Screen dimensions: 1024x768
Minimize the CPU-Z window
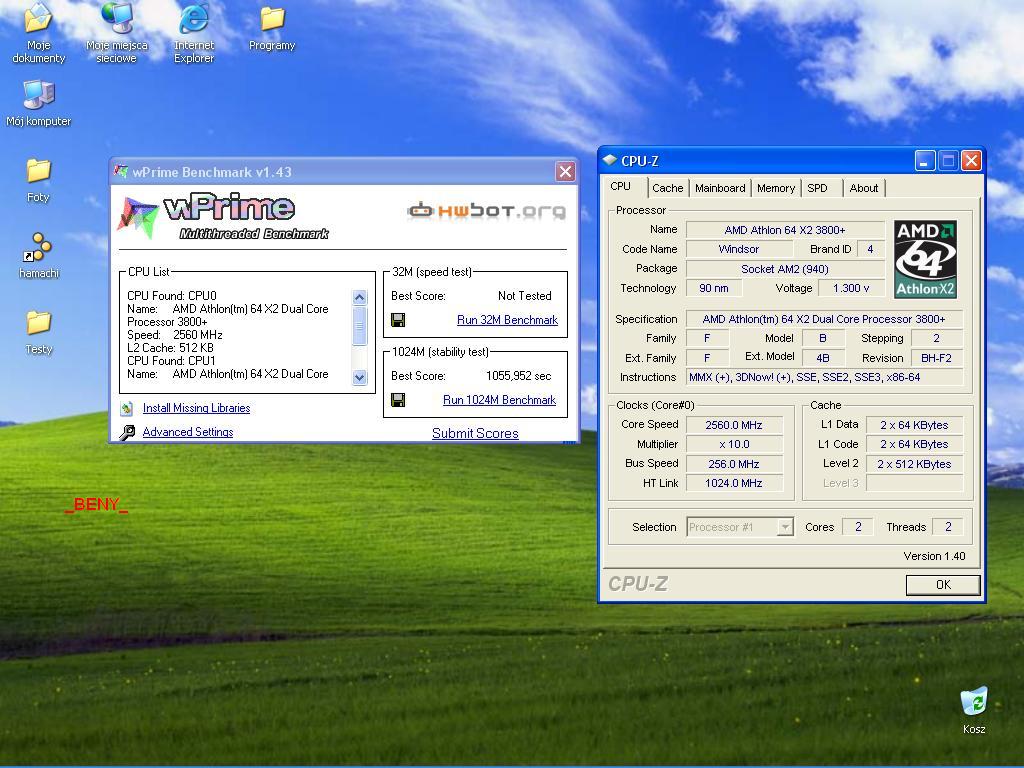(925, 161)
